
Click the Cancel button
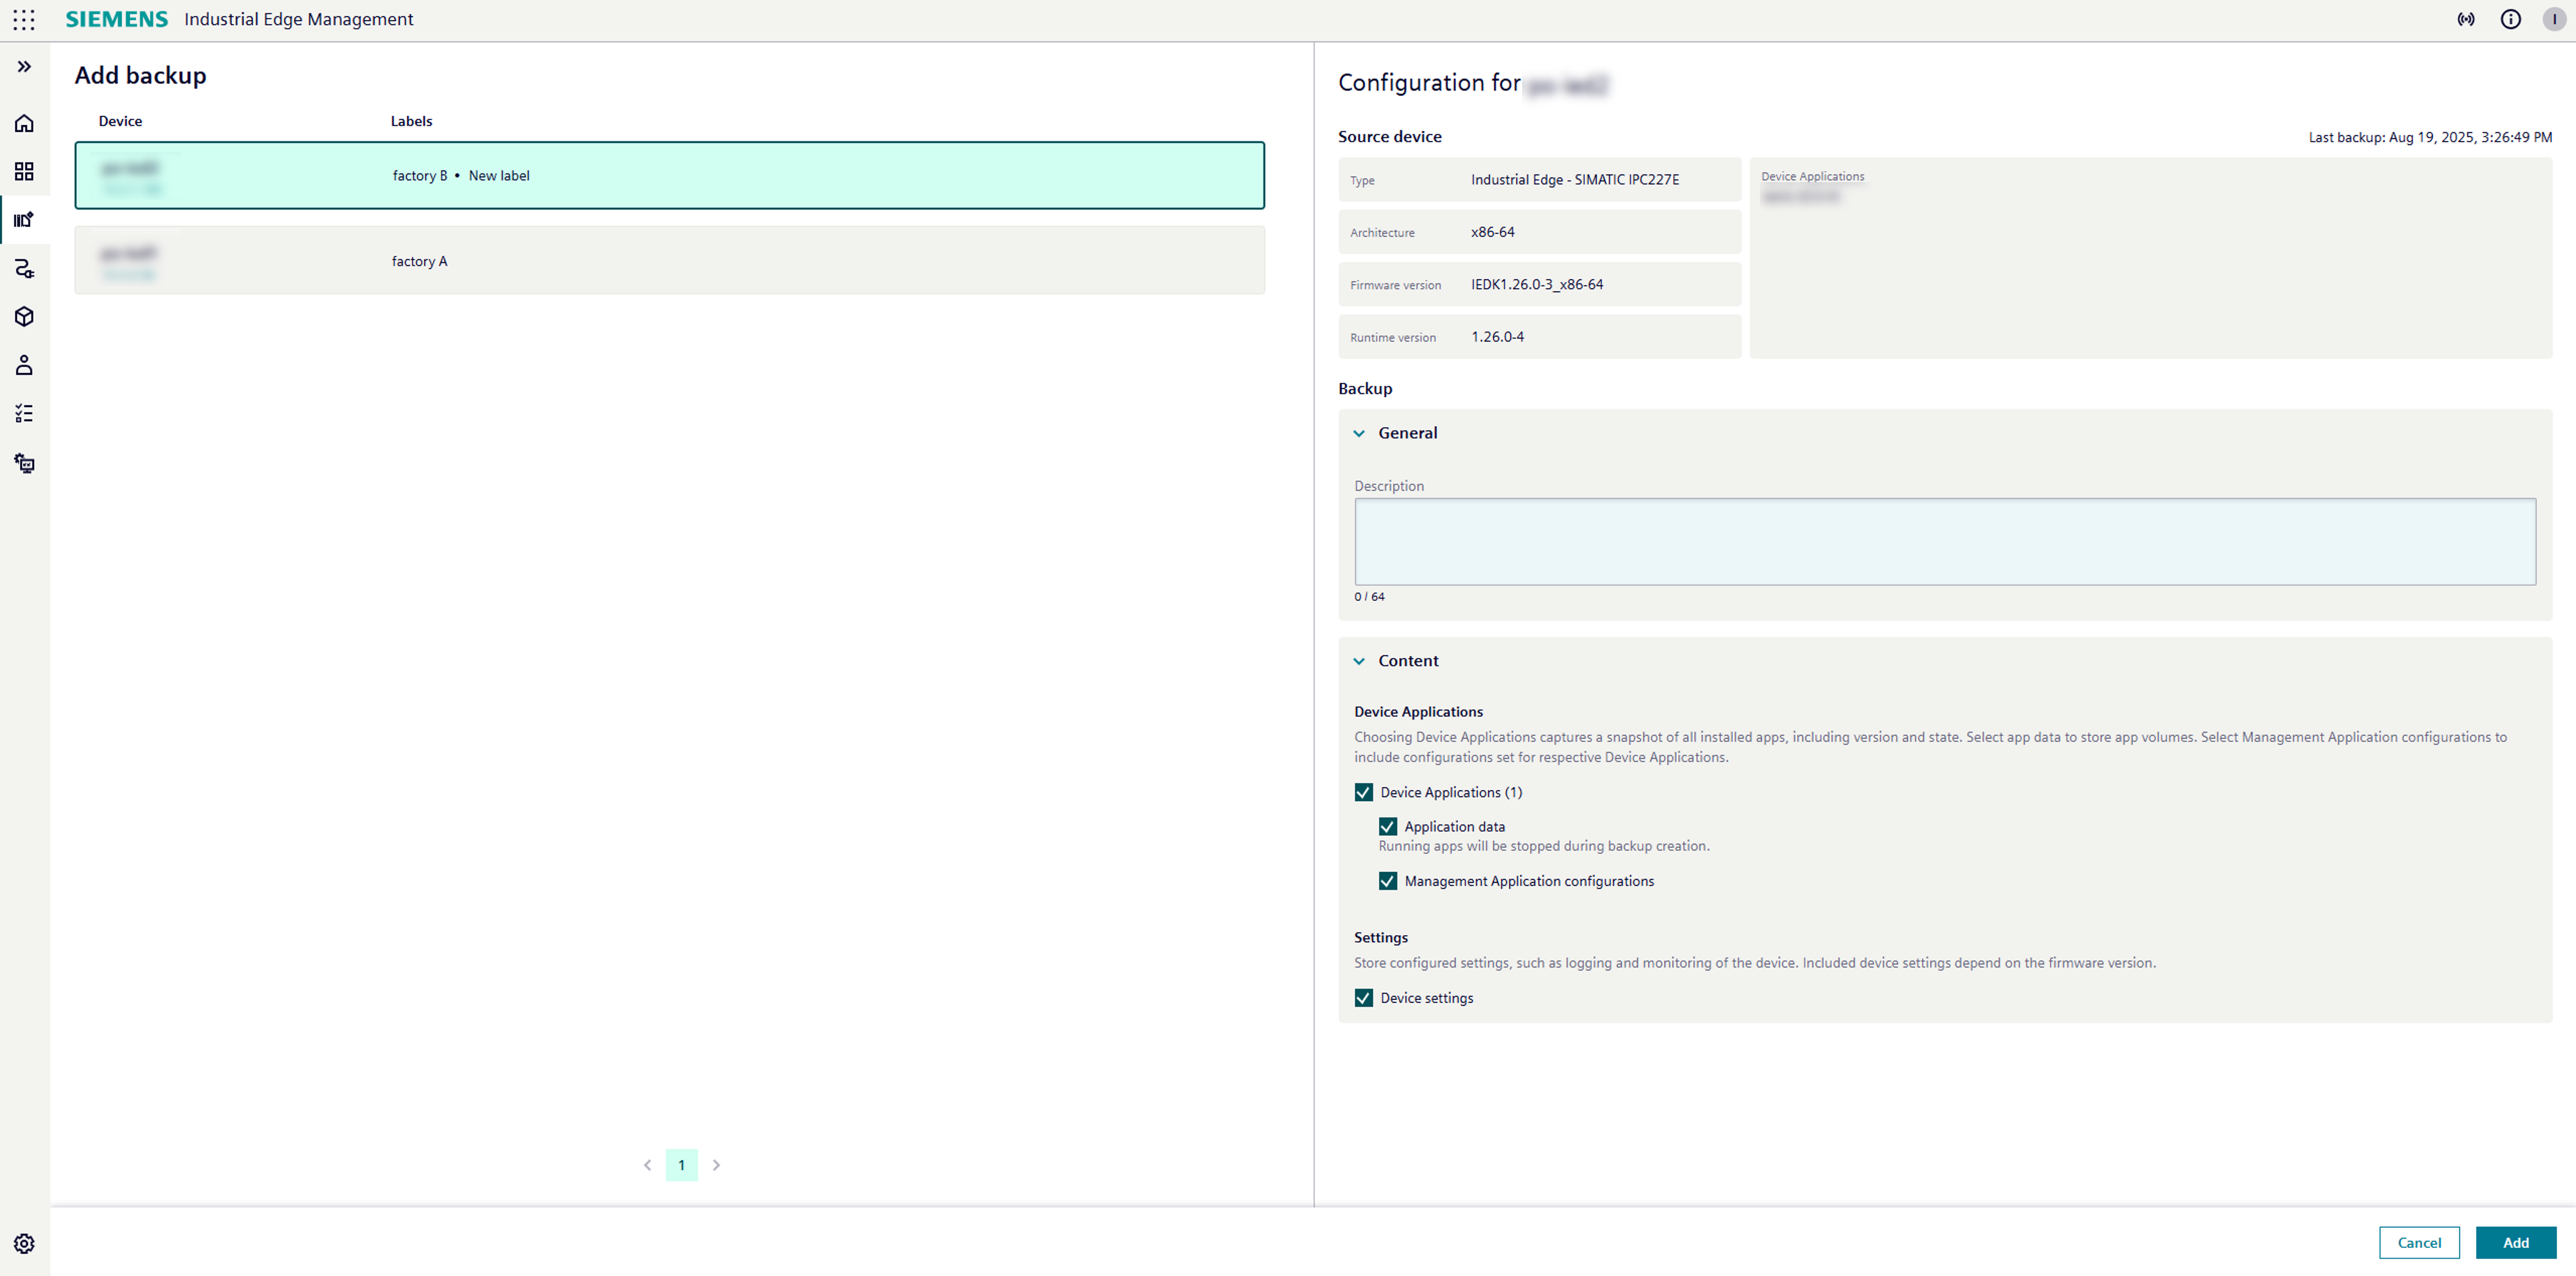(x=2418, y=1242)
